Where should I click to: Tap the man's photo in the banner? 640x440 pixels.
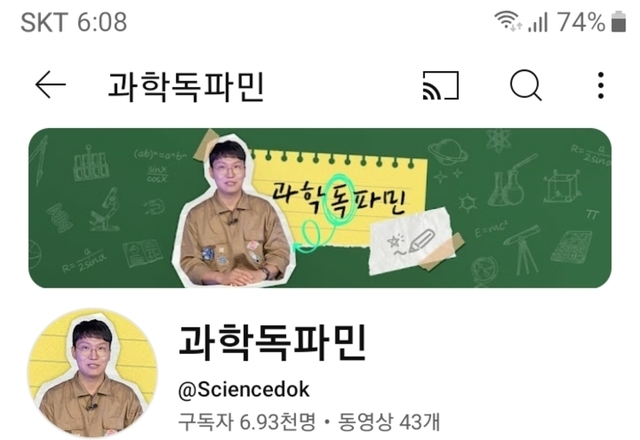click(x=233, y=212)
